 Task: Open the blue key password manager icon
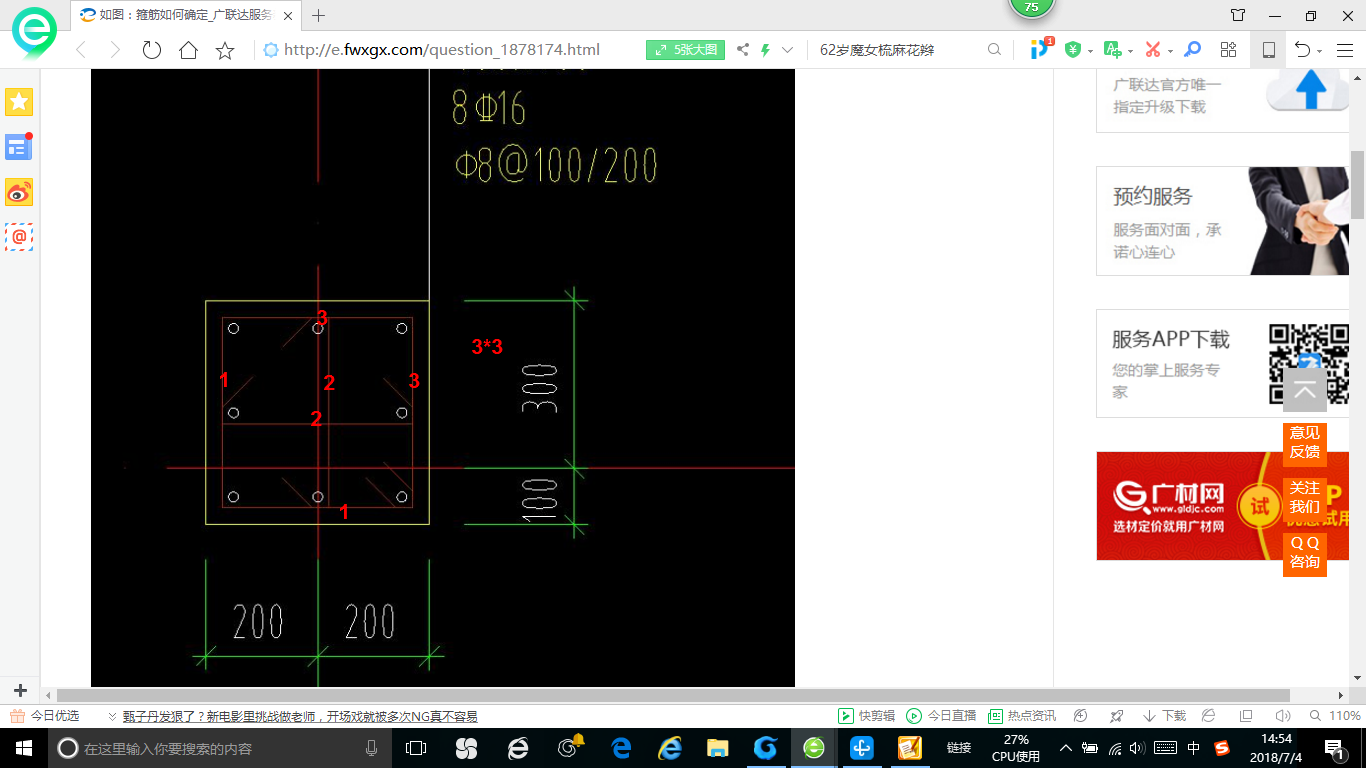[x=1192, y=49]
